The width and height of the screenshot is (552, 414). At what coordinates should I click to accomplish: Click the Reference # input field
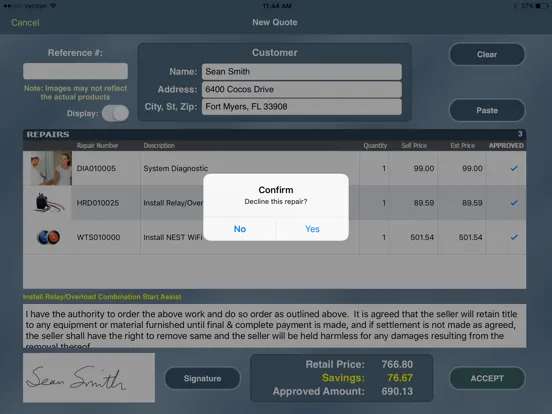click(75, 71)
